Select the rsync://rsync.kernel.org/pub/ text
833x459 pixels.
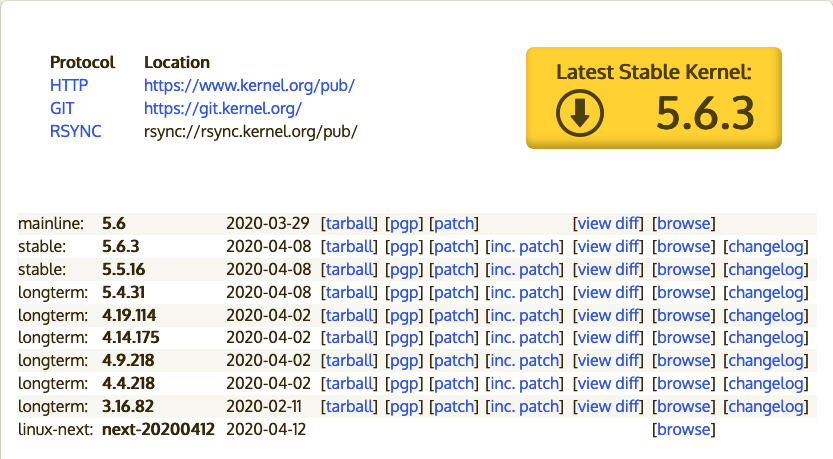click(251, 131)
